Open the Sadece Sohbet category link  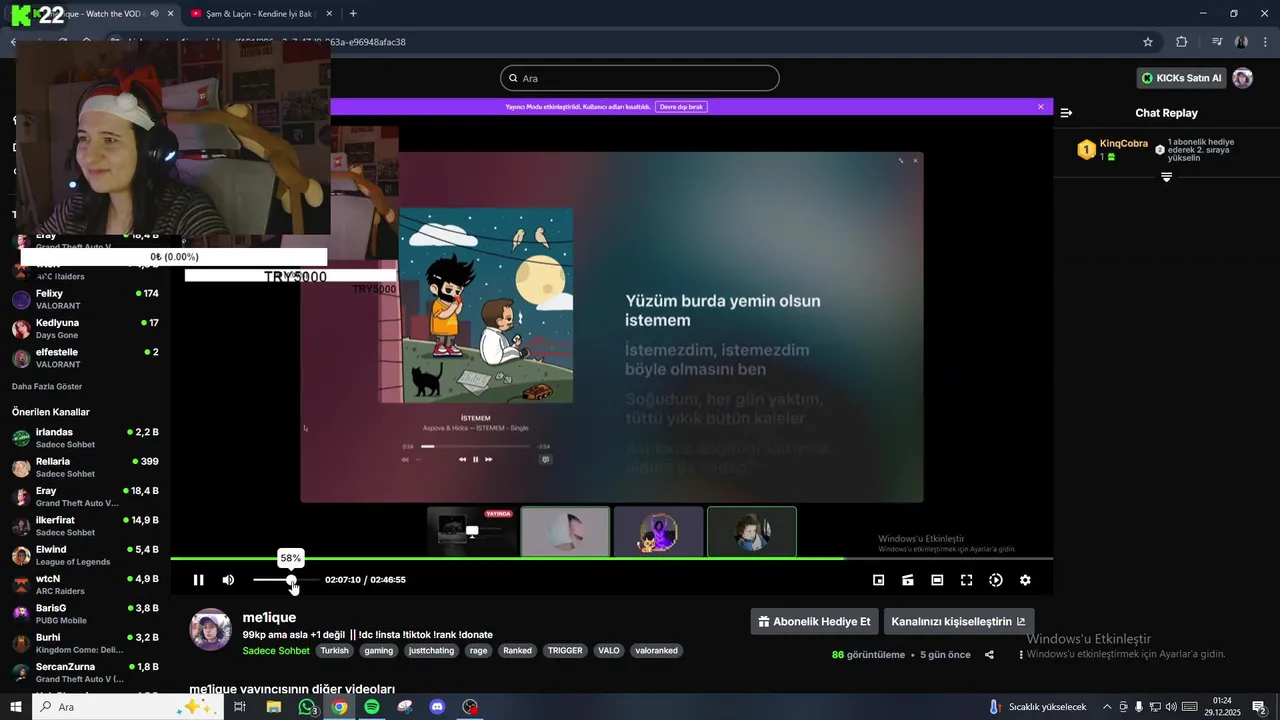pos(276,650)
